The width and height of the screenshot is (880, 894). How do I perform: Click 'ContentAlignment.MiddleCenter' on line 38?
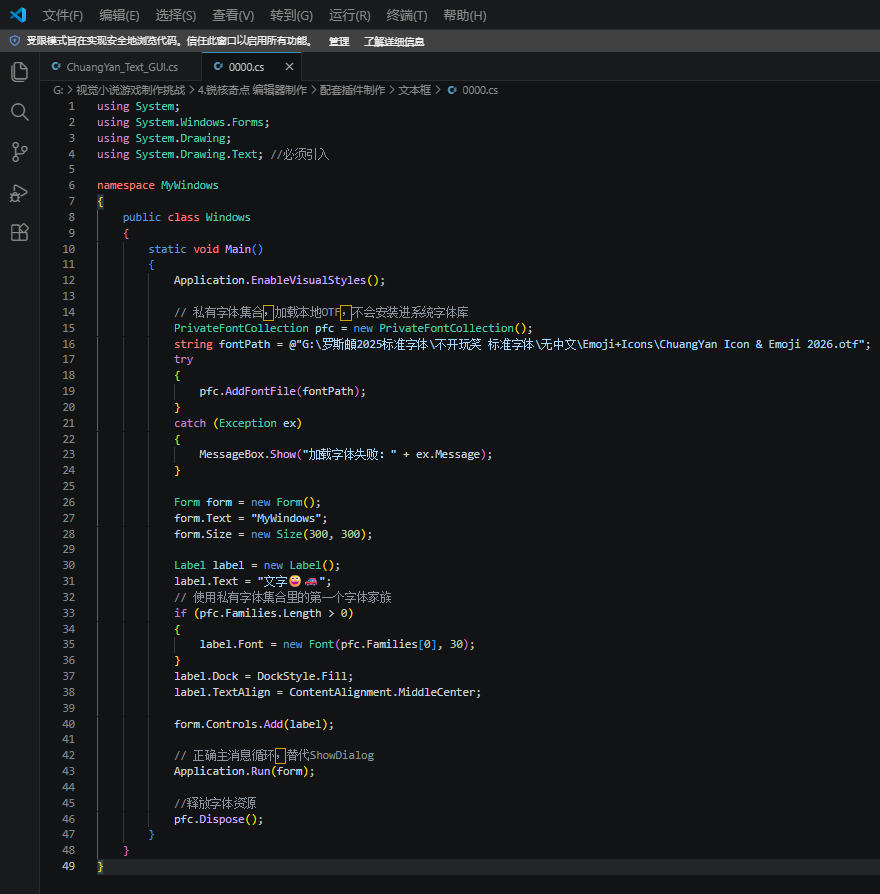(x=382, y=692)
